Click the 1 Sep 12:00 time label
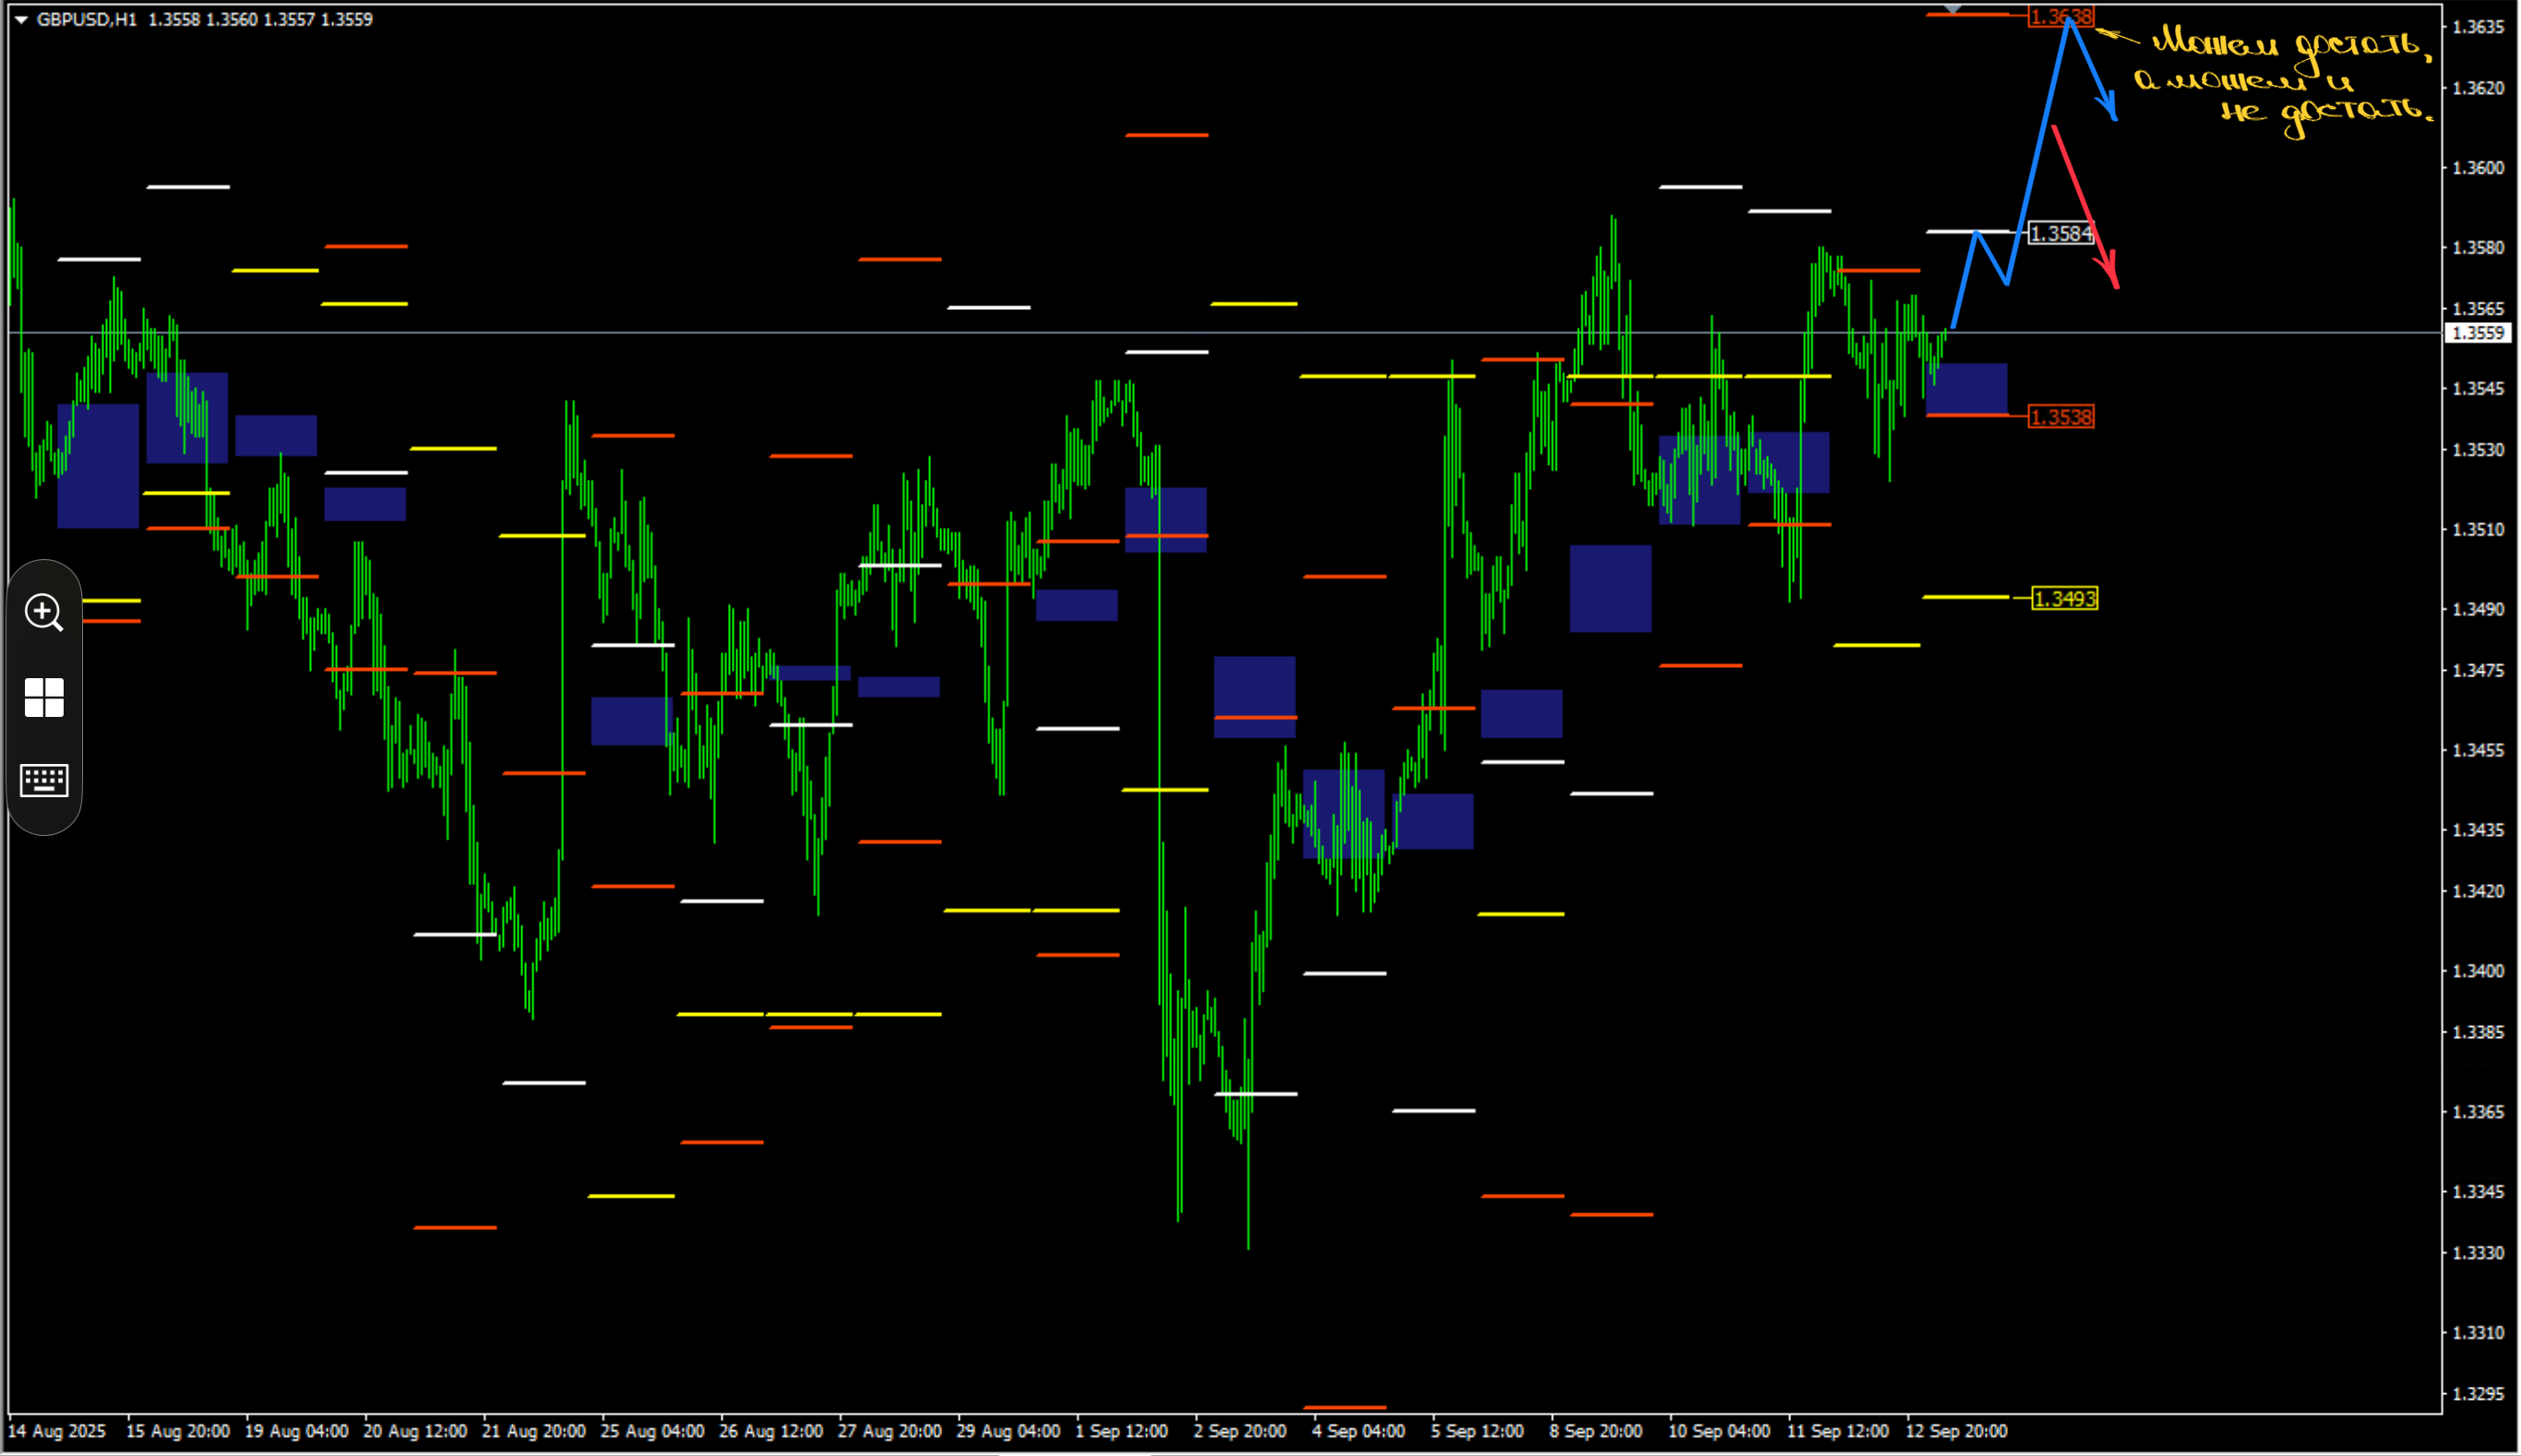 click(x=1121, y=1431)
